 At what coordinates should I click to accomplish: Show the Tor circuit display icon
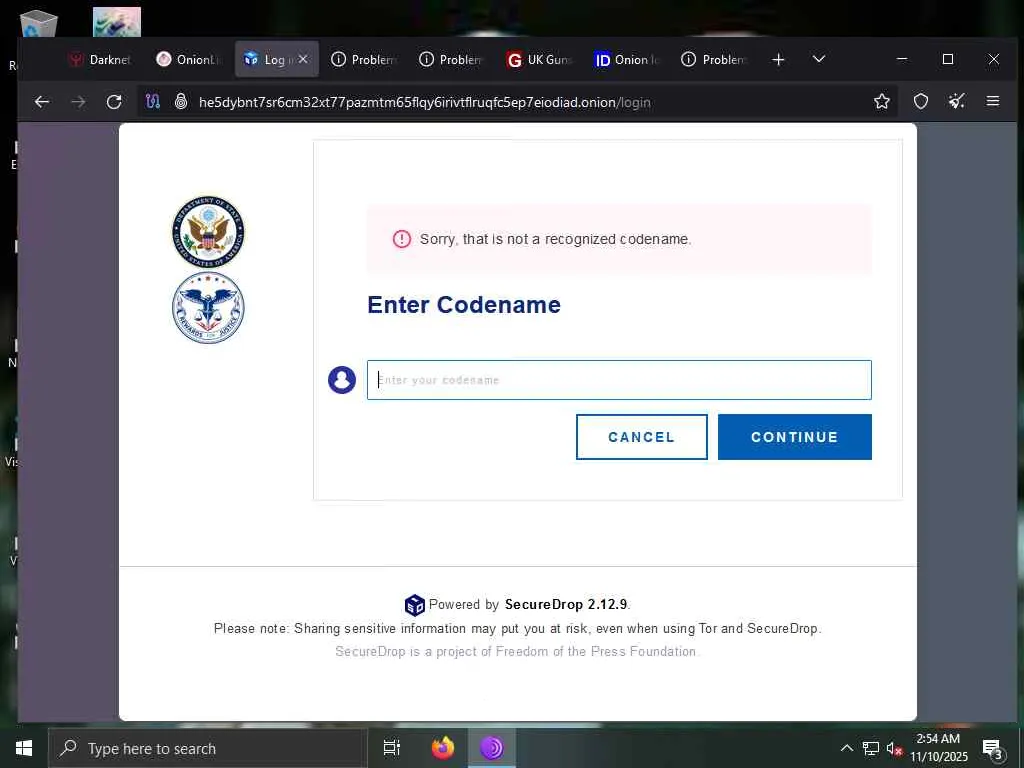[x=153, y=102]
